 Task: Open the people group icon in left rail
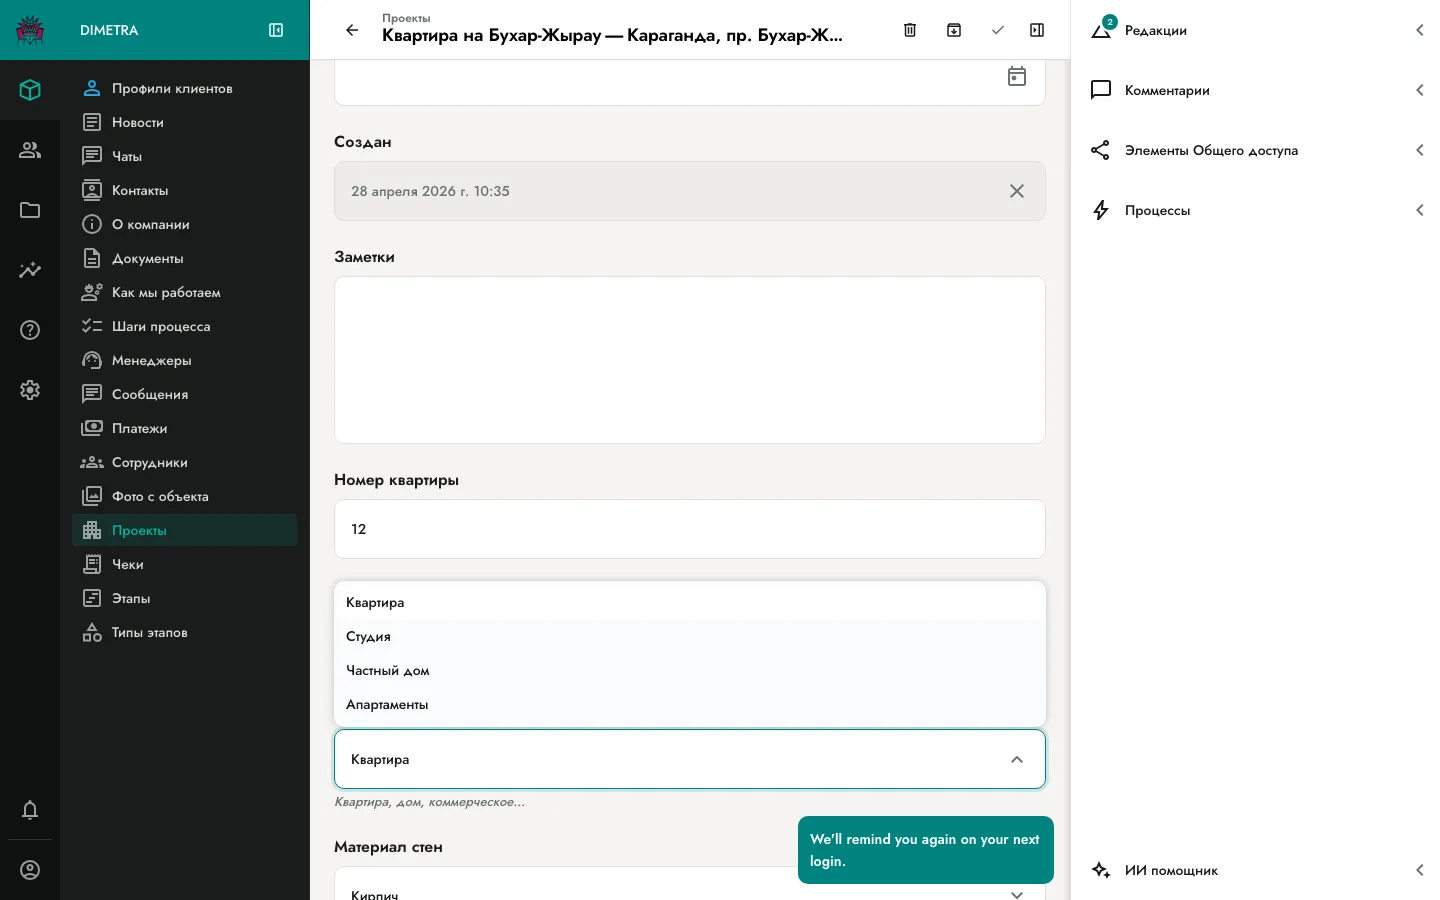click(30, 150)
